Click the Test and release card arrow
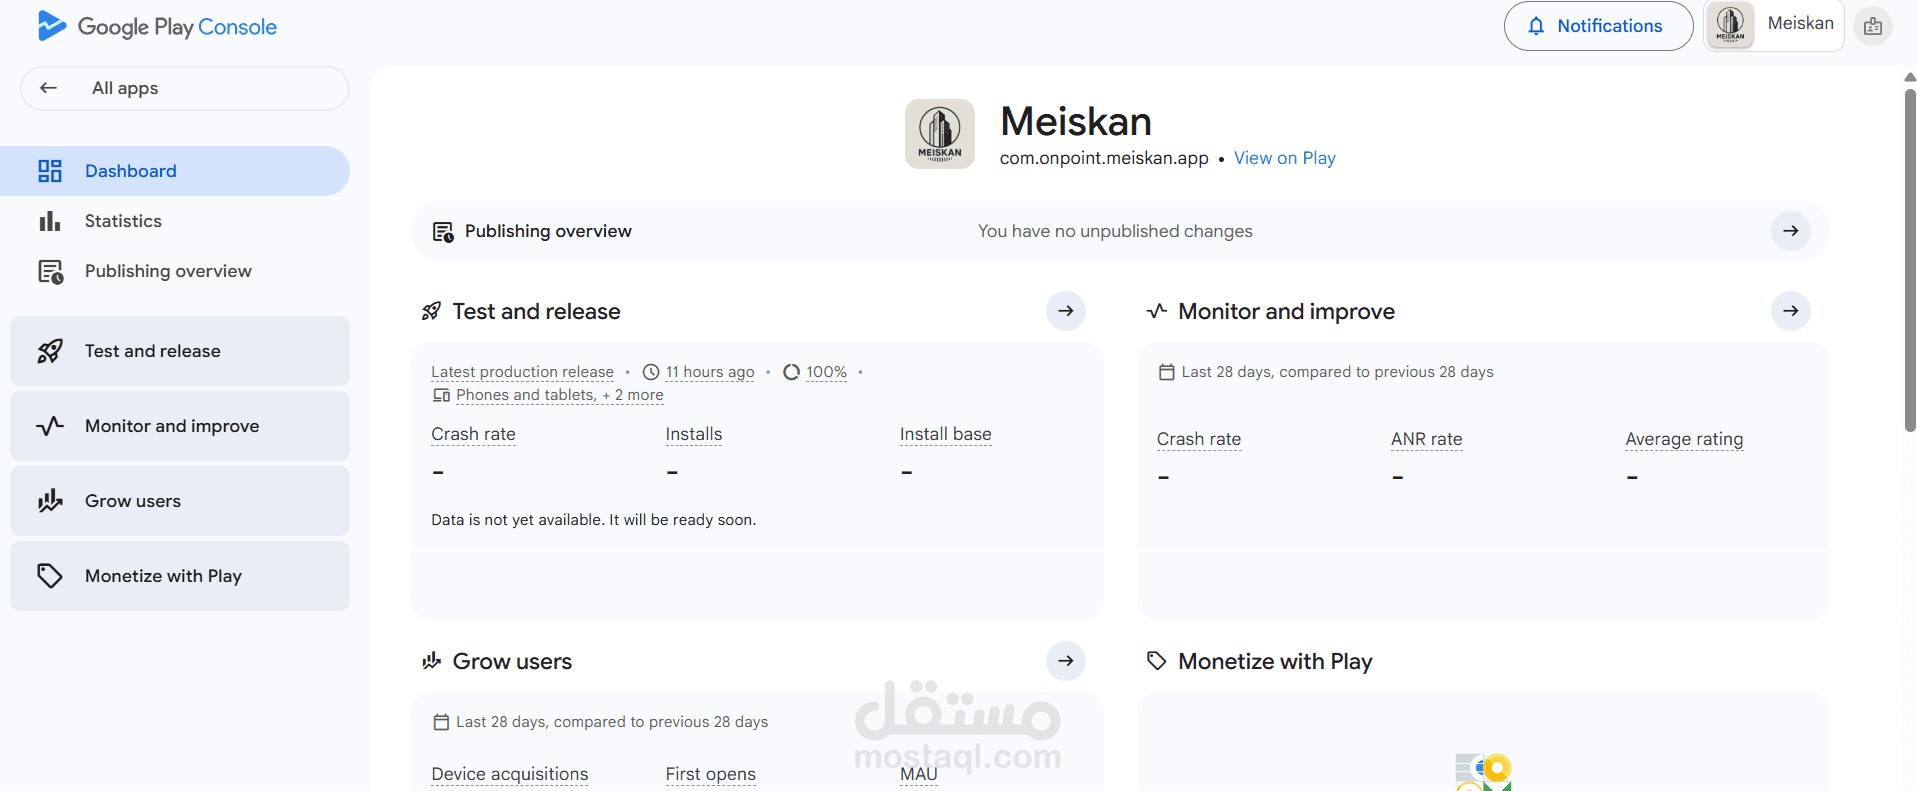Screen dimensions: 1917x791 (1066, 311)
